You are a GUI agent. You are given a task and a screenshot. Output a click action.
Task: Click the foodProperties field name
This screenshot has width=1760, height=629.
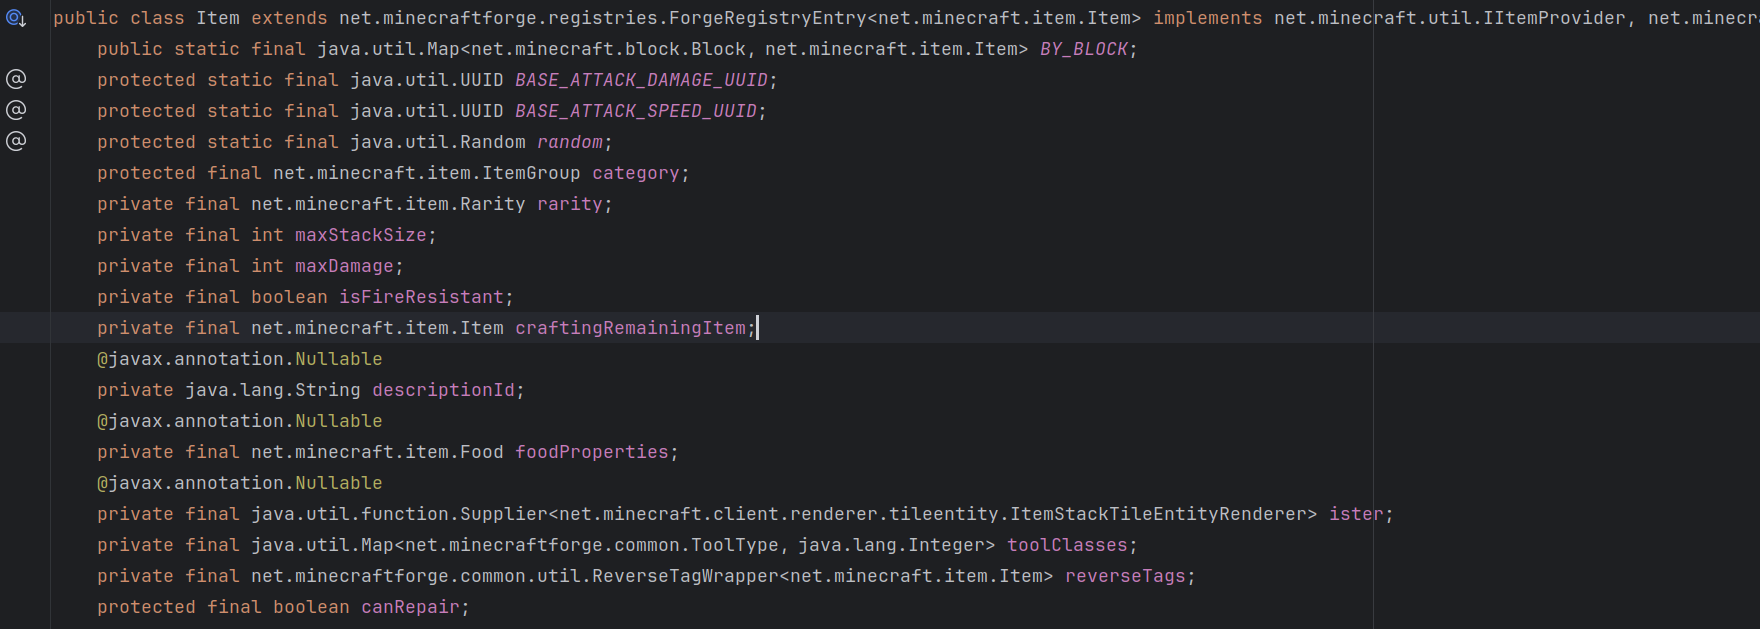[x=591, y=452]
